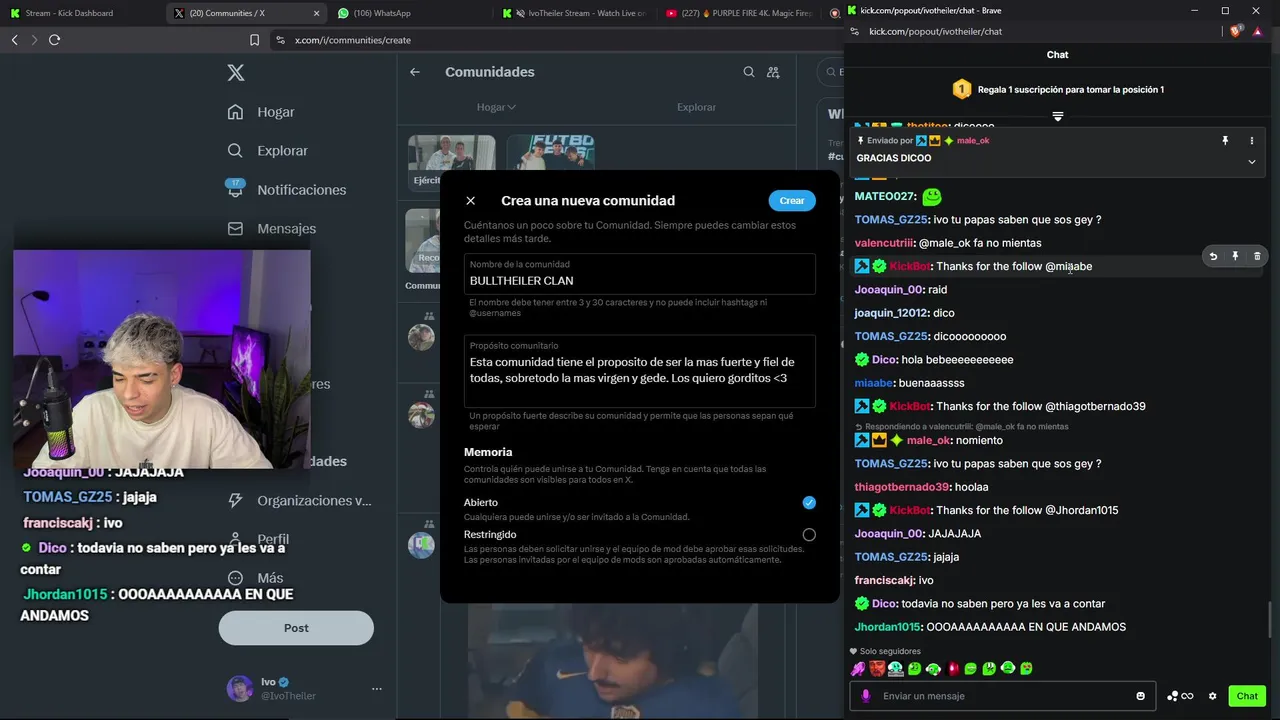The height and width of the screenshot is (720, 1280).
Task: Insert the dark red gem emote
Action: point(952,669)
